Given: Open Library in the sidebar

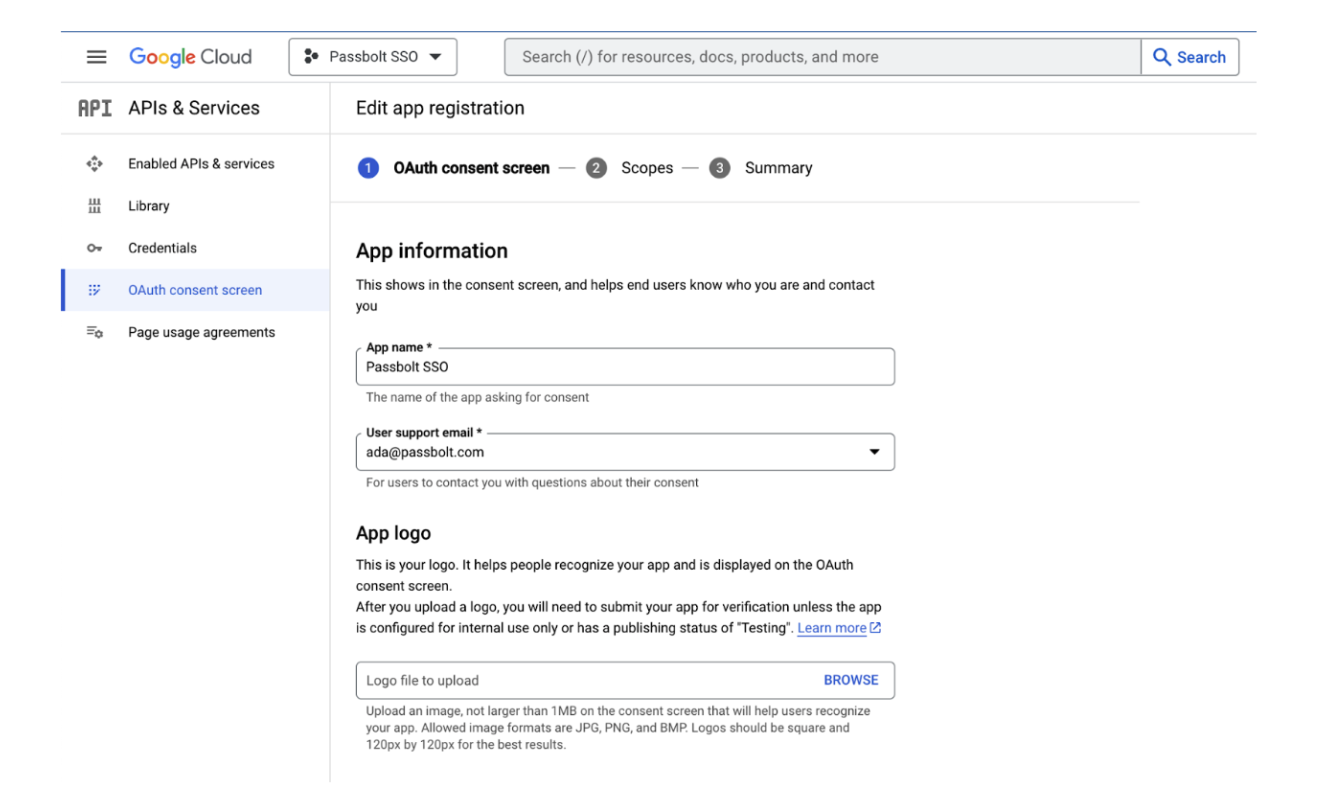Looking at the screenshot, I should [149, 206].
